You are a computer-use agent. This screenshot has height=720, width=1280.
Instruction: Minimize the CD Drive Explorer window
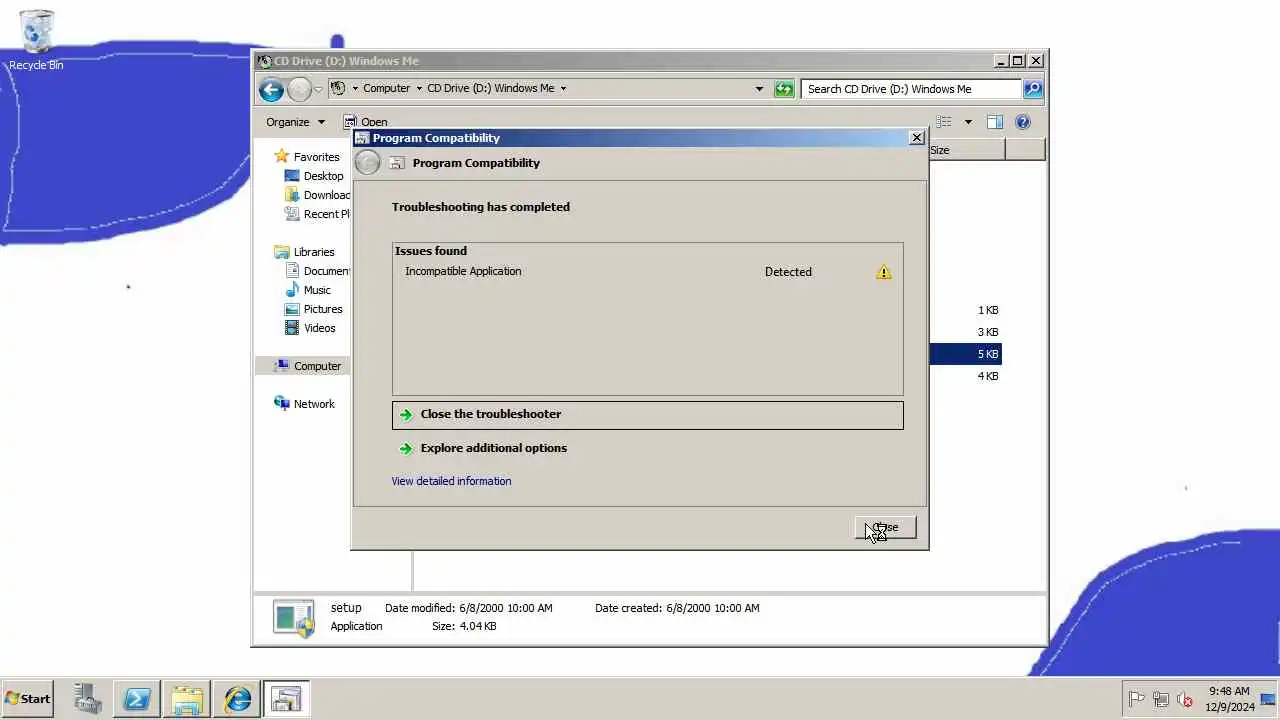pyautogui.click(x=1001, y=61)
